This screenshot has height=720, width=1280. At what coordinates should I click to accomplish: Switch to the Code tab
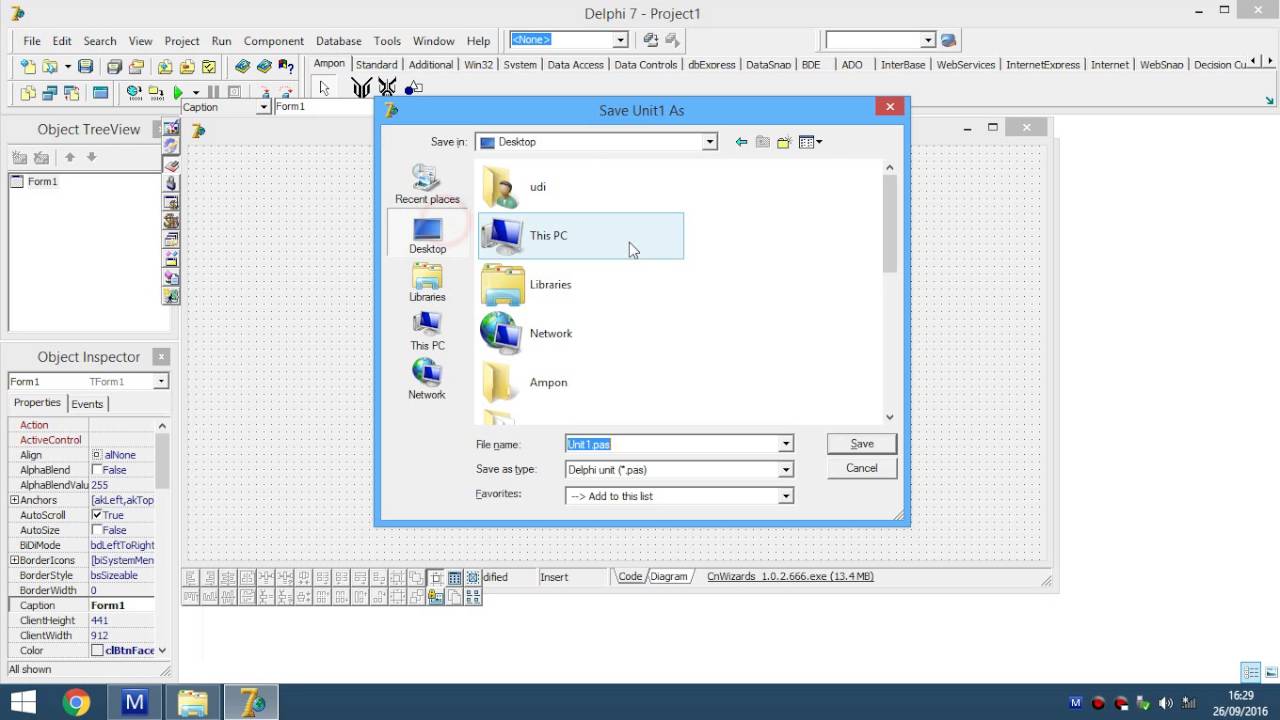pos(630,576)
